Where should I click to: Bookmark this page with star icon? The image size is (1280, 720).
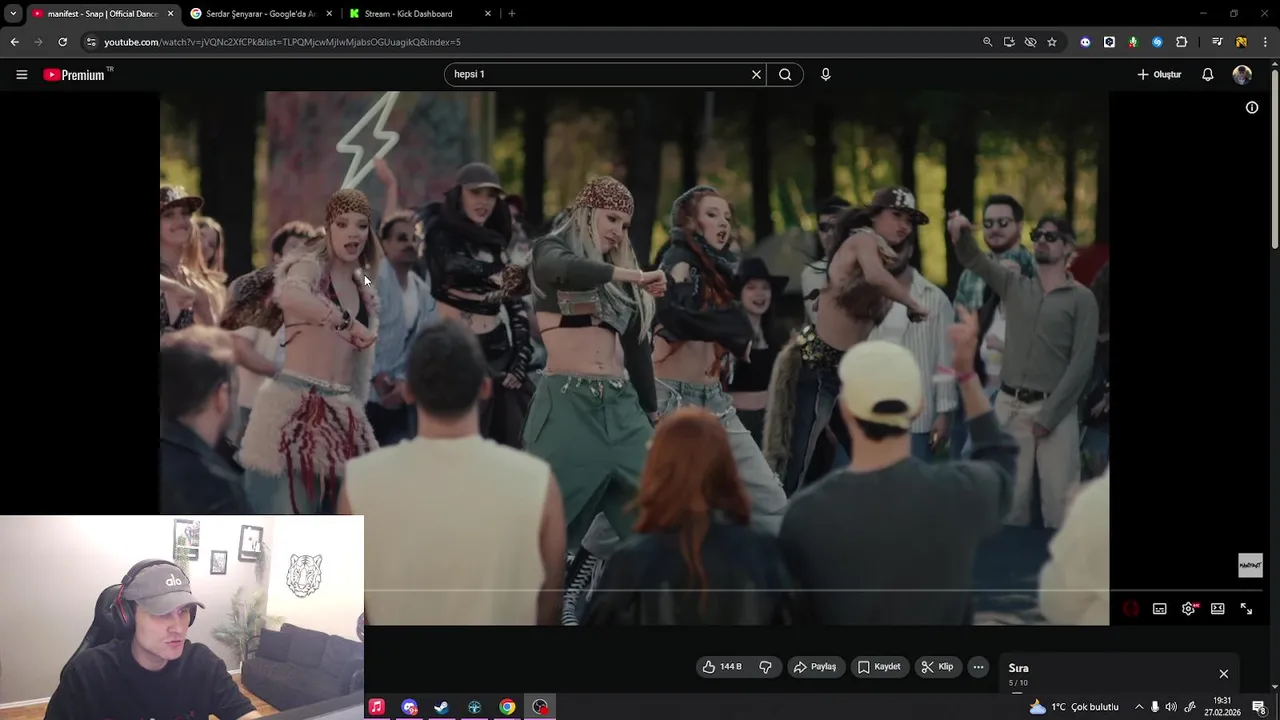point(1052,42)
